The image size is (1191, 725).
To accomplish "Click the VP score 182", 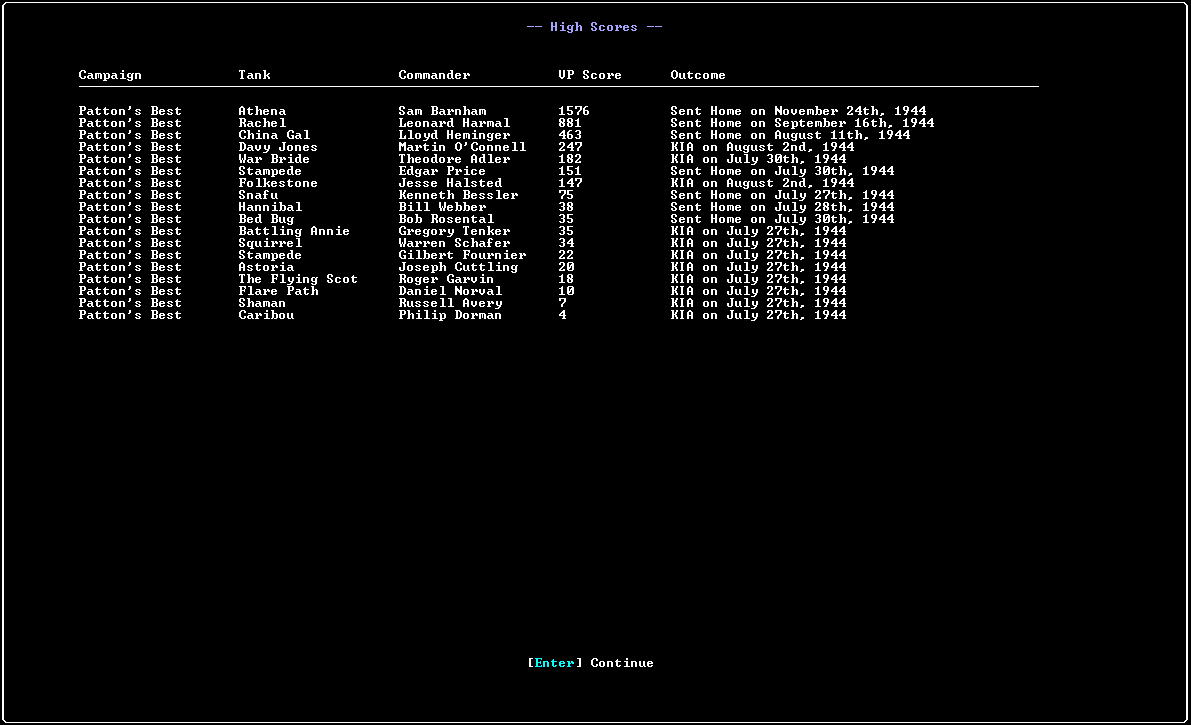I will point(570,159).
